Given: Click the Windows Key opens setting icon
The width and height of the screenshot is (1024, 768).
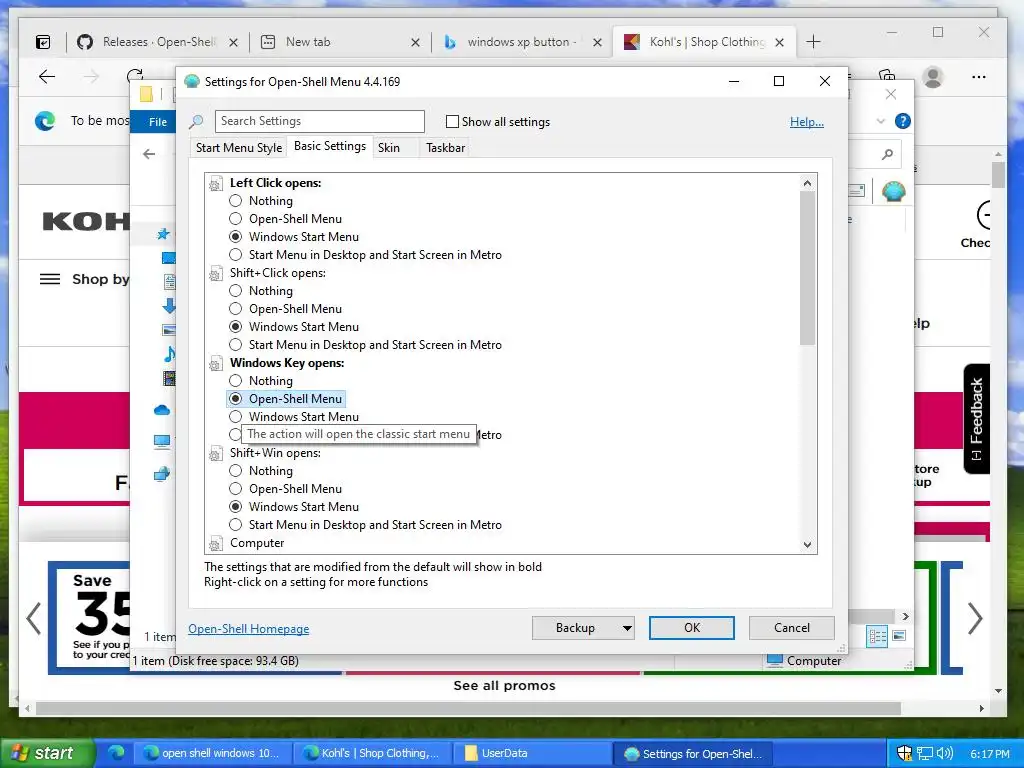Looking at the screenshot, I should (x=216, y=364).
